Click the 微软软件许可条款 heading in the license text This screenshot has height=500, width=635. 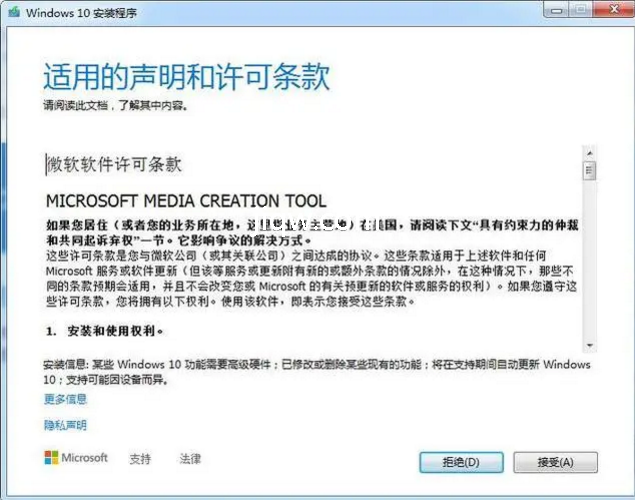[x=115, y=164]
